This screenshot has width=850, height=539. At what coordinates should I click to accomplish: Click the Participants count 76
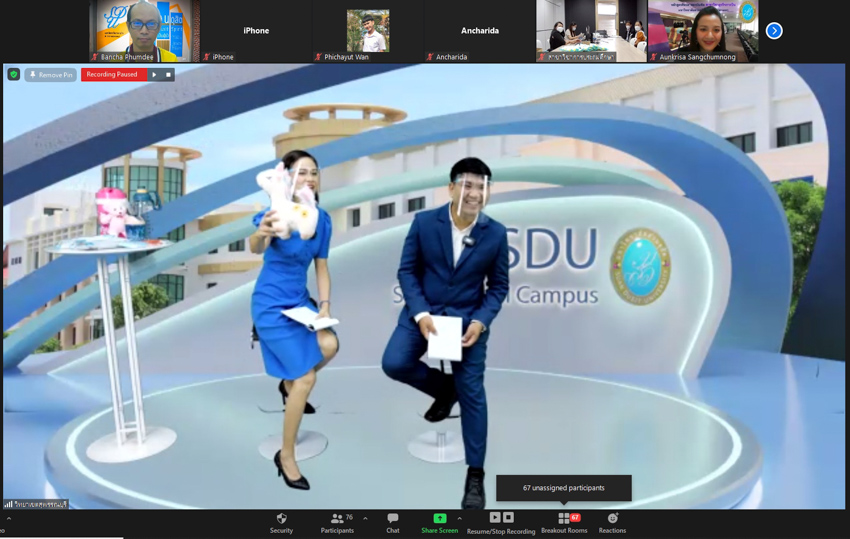pos(349,517)
